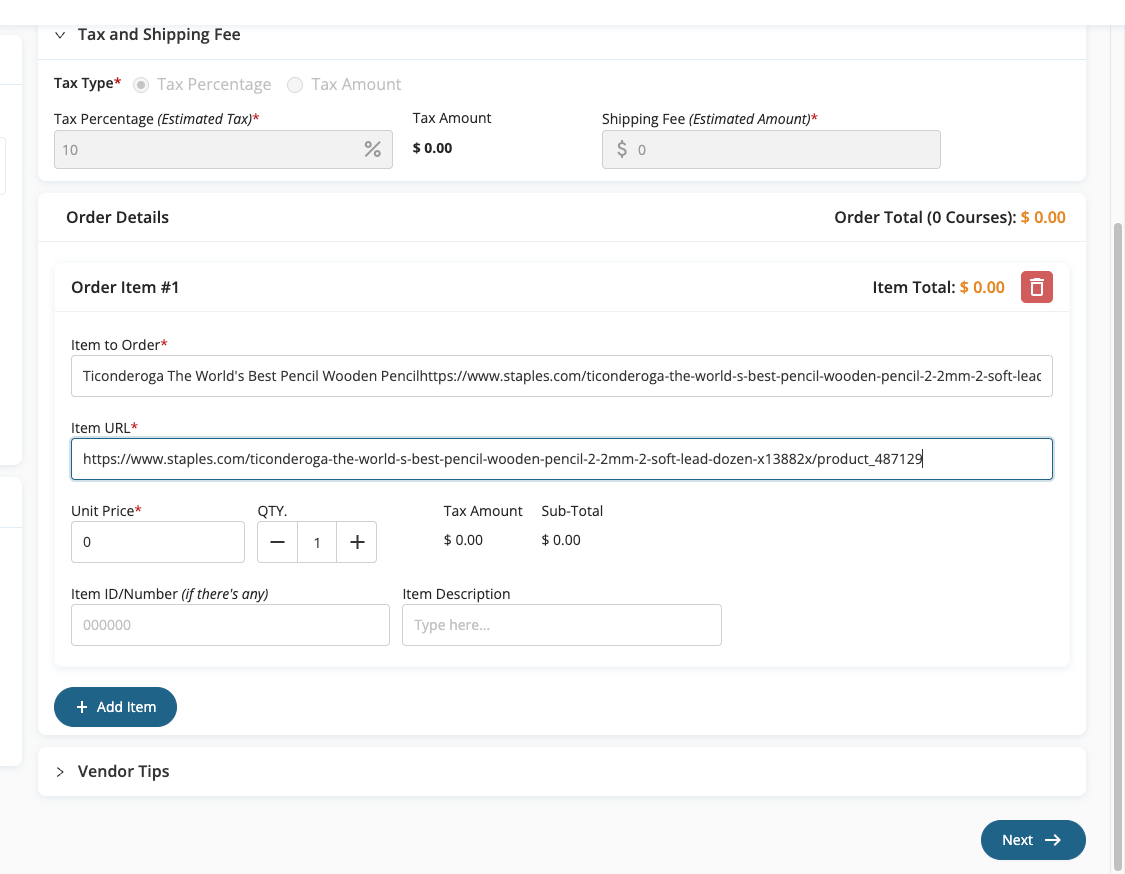Proceed with the Next button
Screen dimensions: 1125x874
1033,840
